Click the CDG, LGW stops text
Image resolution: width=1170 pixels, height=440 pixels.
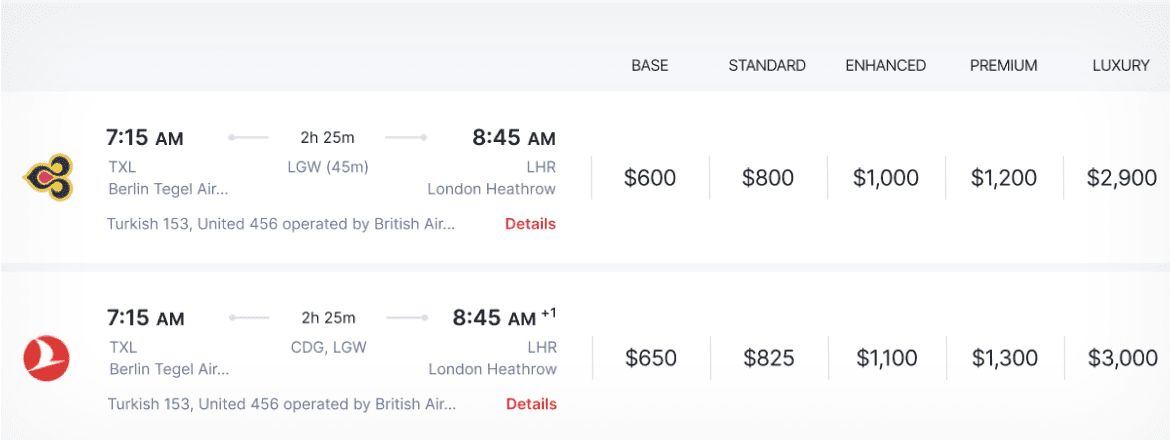pos(328,346)
